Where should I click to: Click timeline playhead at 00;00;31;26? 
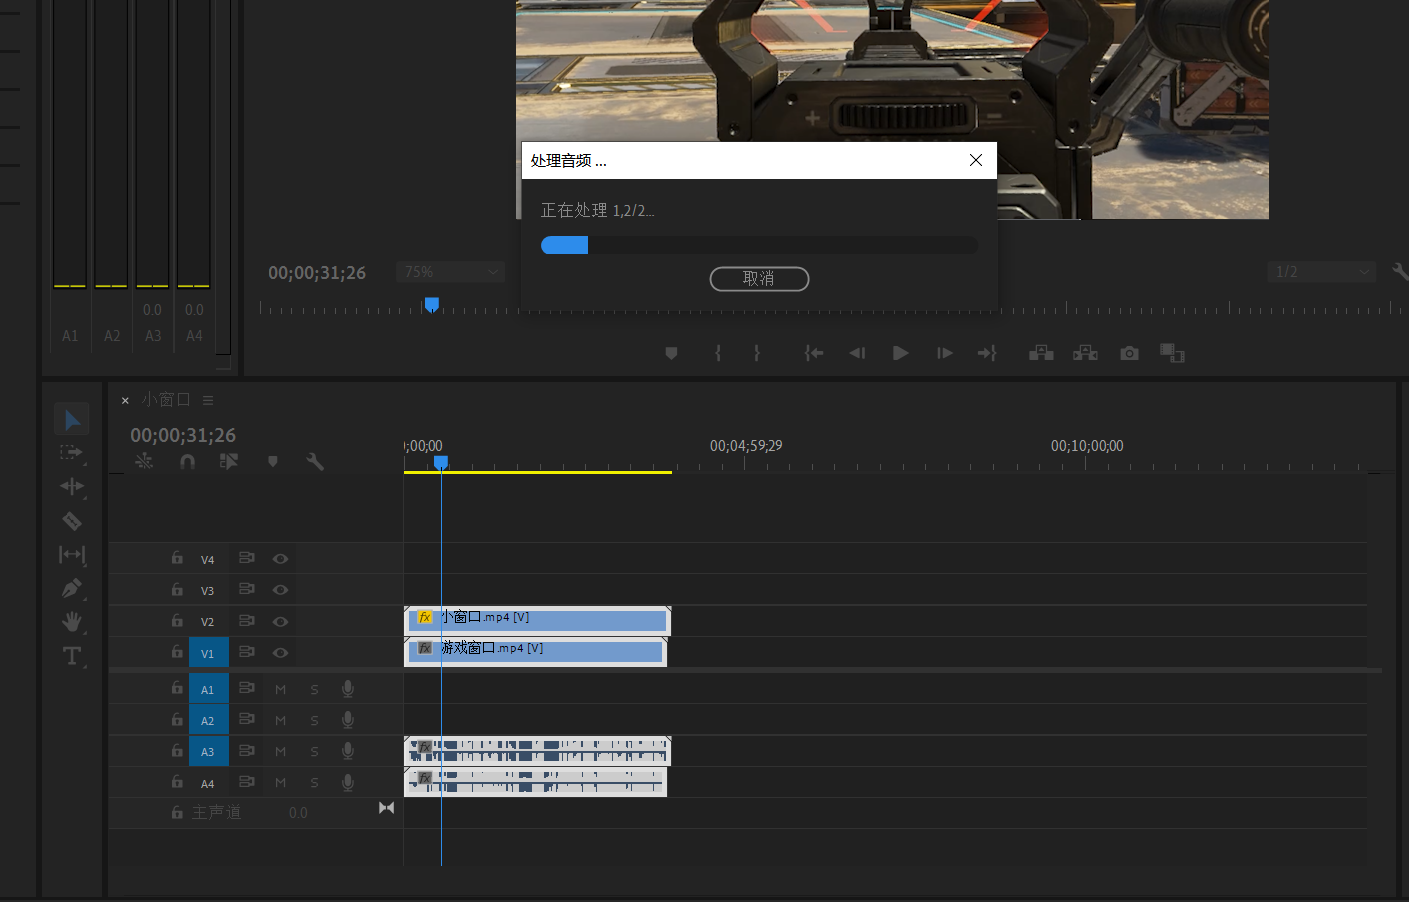click(x=441, y=463)
